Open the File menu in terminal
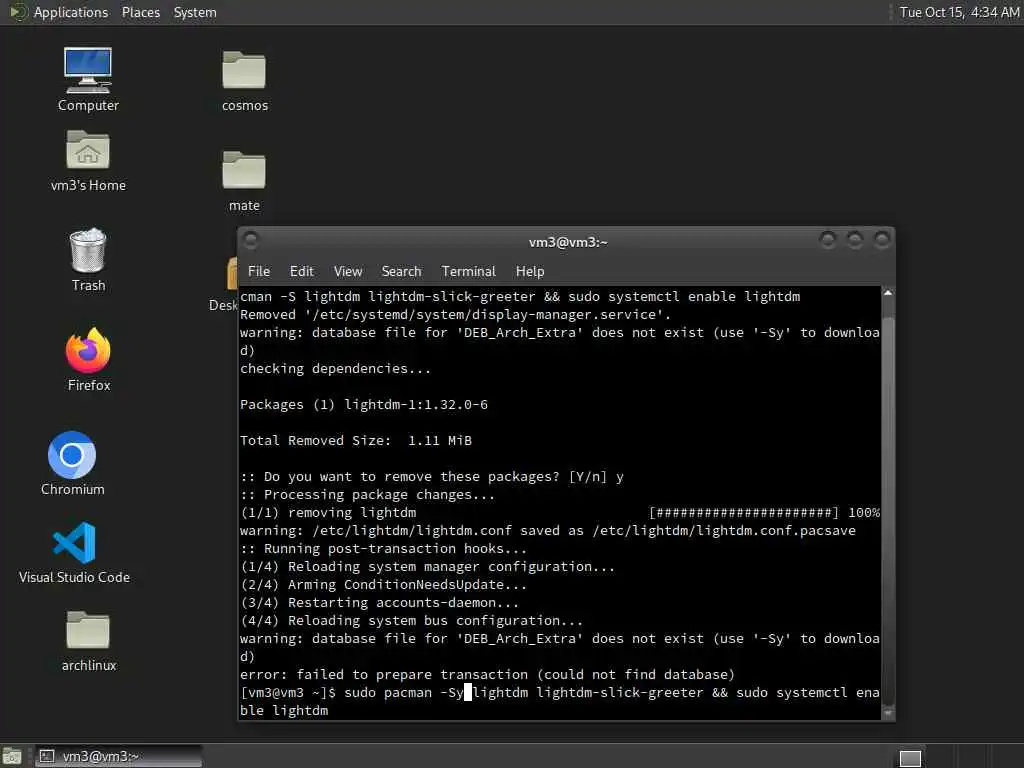Viewport: 1024px width, 768px height. pyautogui.click(x=259, y=271)
